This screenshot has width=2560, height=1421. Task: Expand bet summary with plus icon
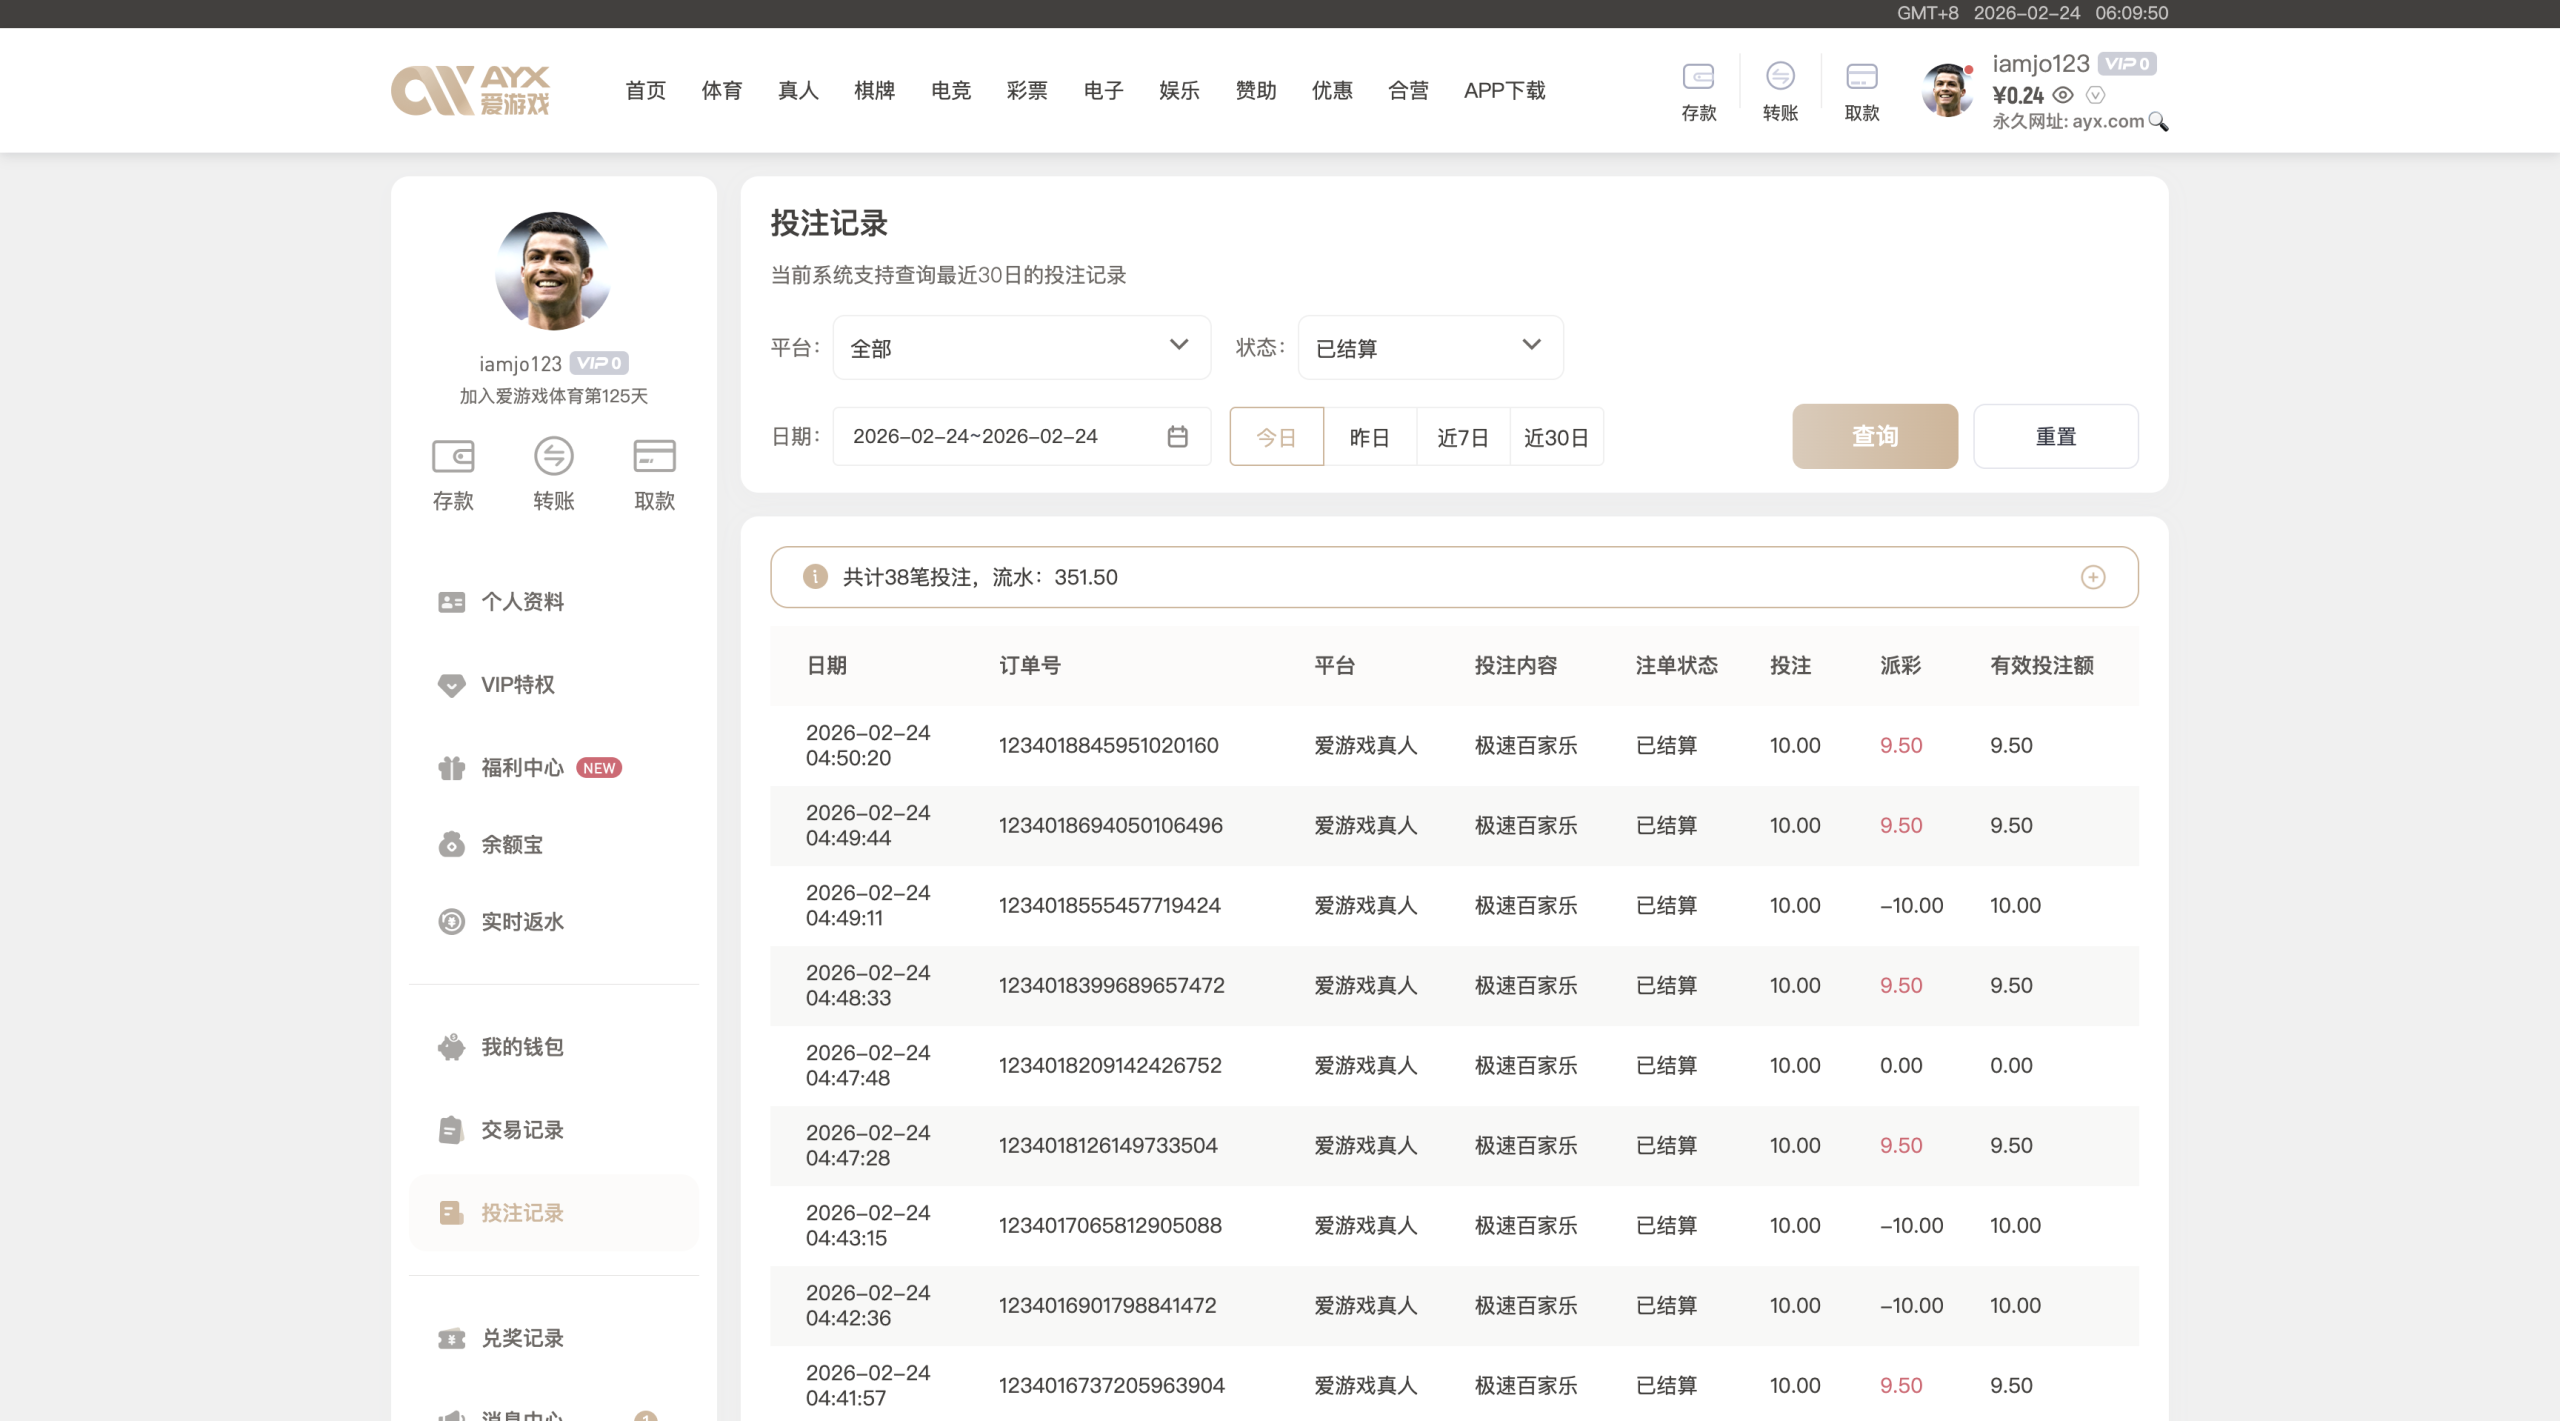(2092, 577)
